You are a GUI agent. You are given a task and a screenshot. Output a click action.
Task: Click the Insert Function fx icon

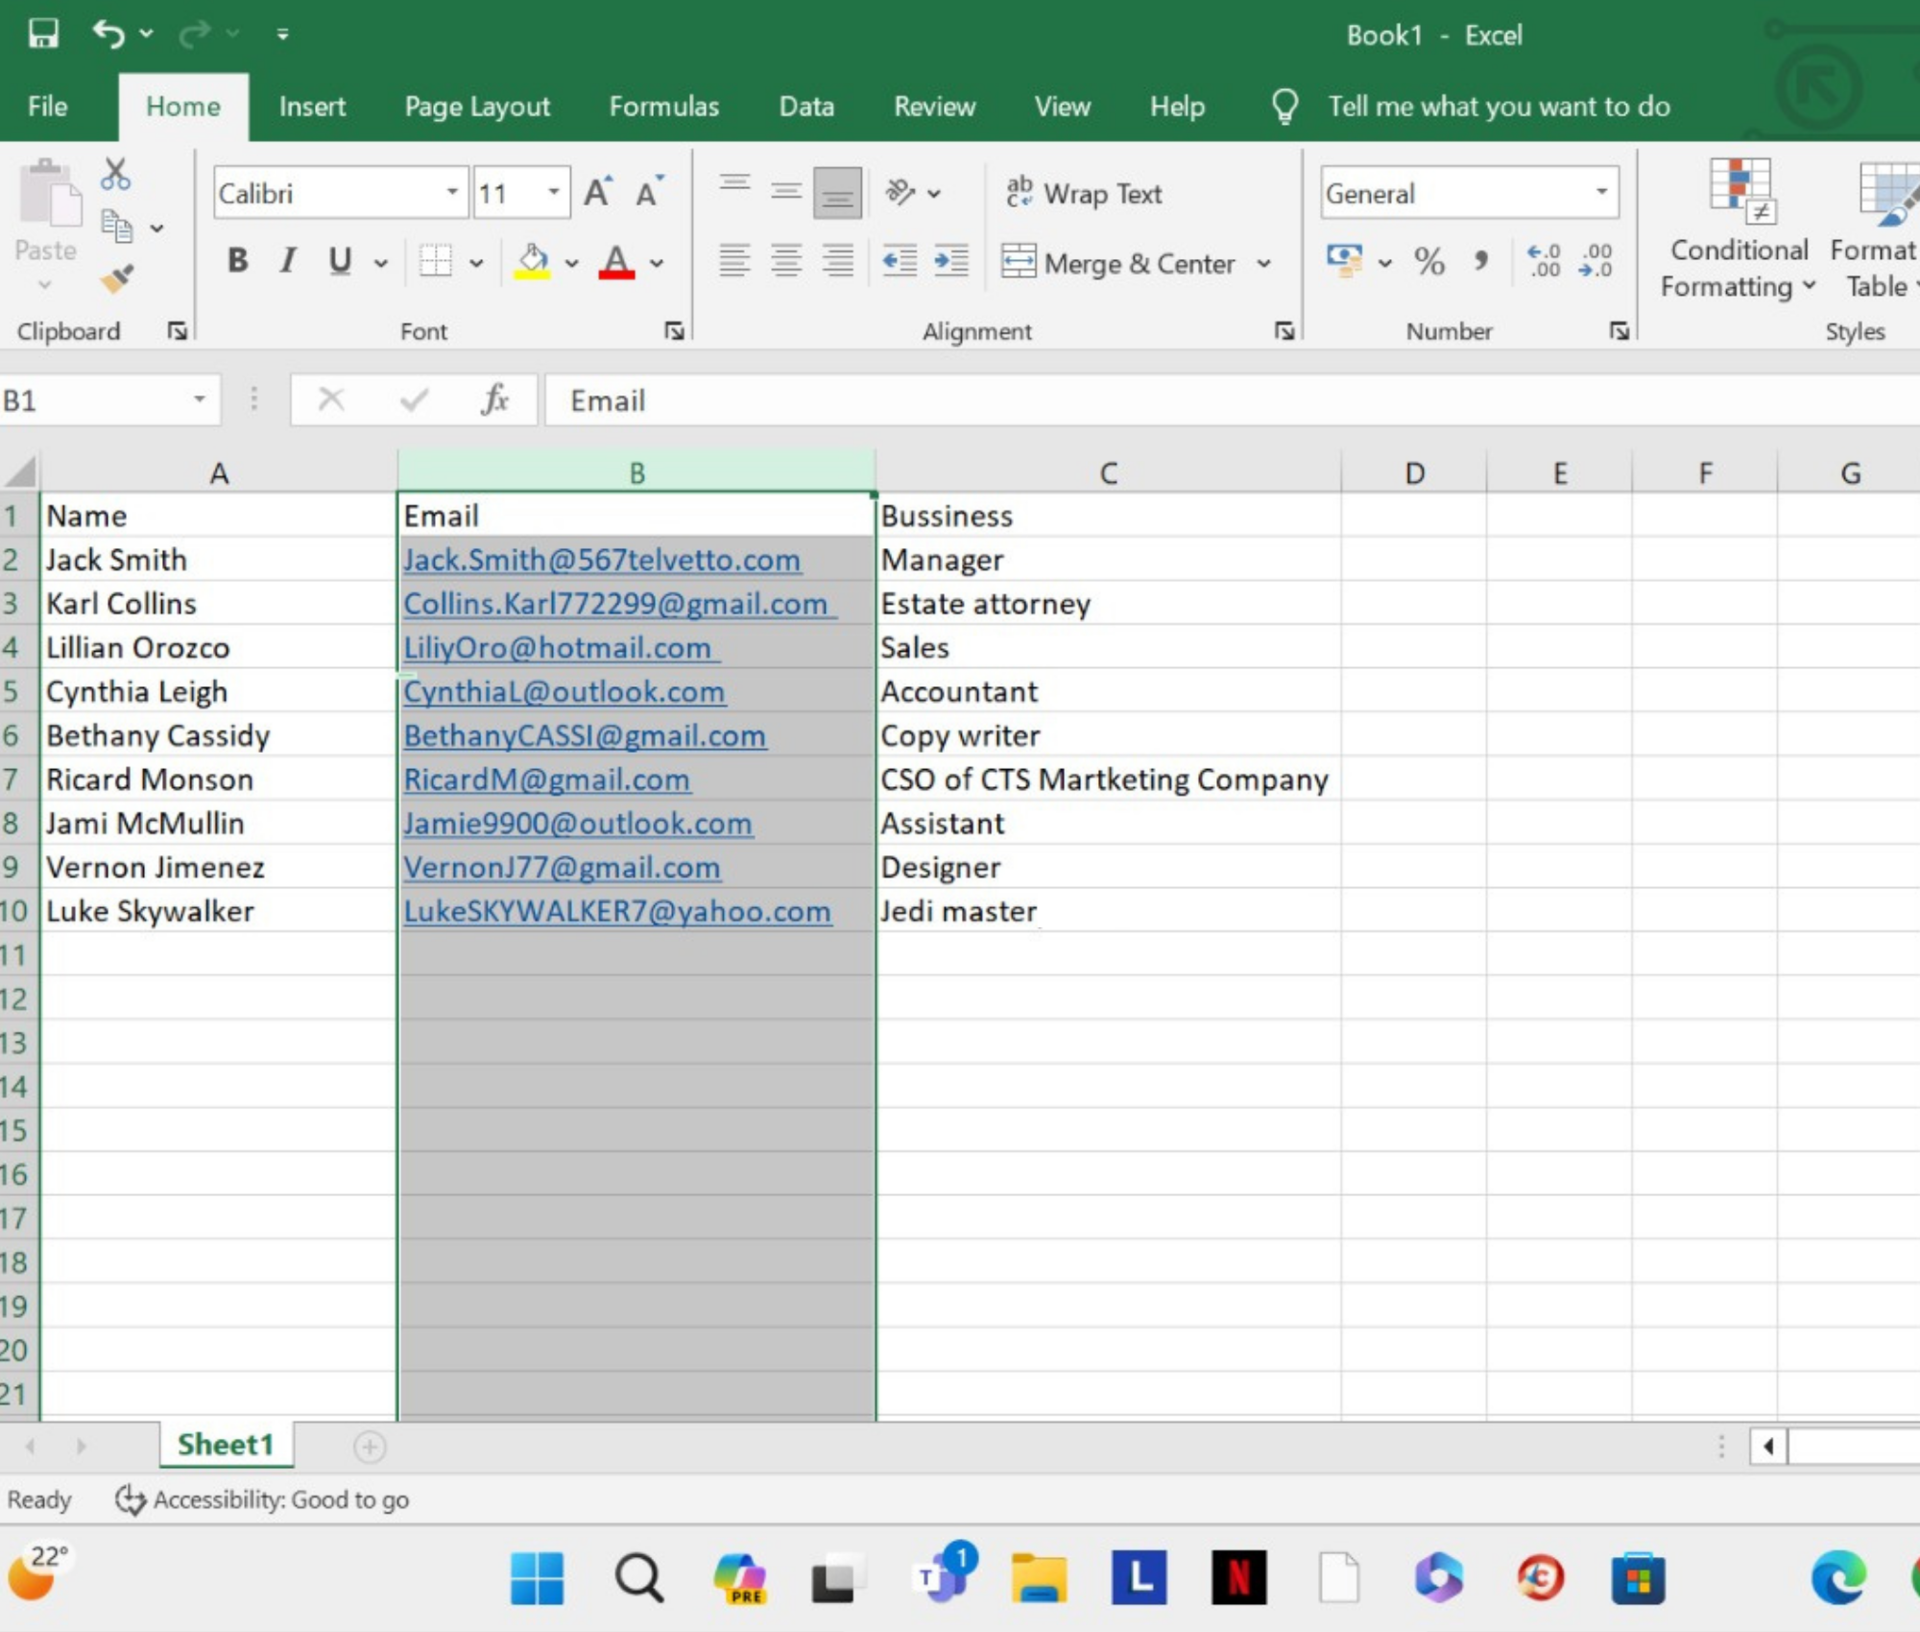[494, 400]
